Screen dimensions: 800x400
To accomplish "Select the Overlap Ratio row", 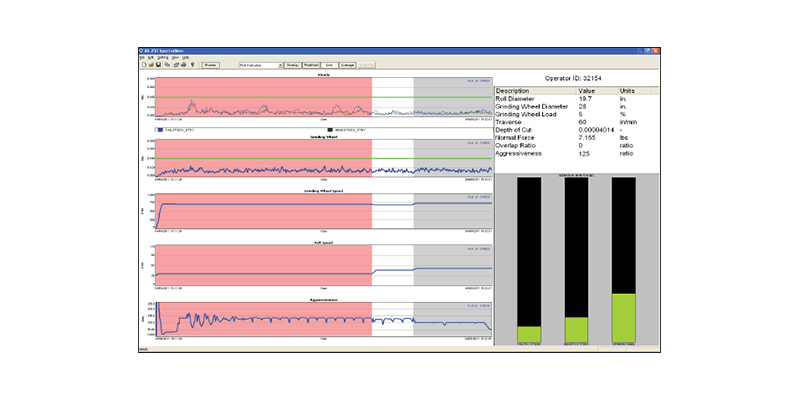I will pyautogui.click(x=577, y=145).
